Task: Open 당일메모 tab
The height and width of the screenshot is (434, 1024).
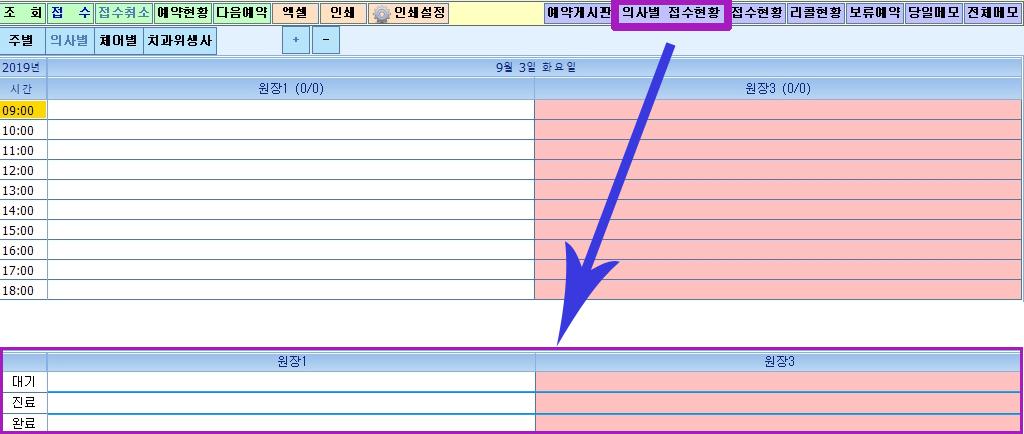Action: (x=934, y=13)
